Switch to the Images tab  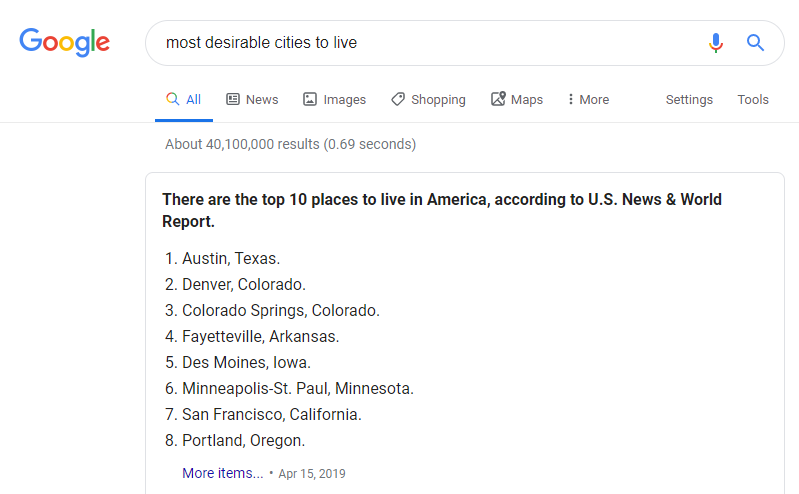click(x=334, y=99)
